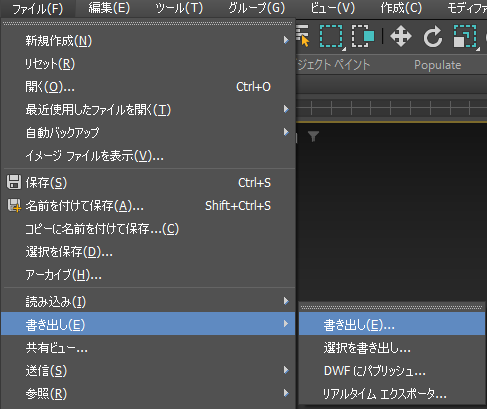This screenshot has height=409, width=487.
Task: Switch to the Populate ribbon tab
Action: pos(437,65)
